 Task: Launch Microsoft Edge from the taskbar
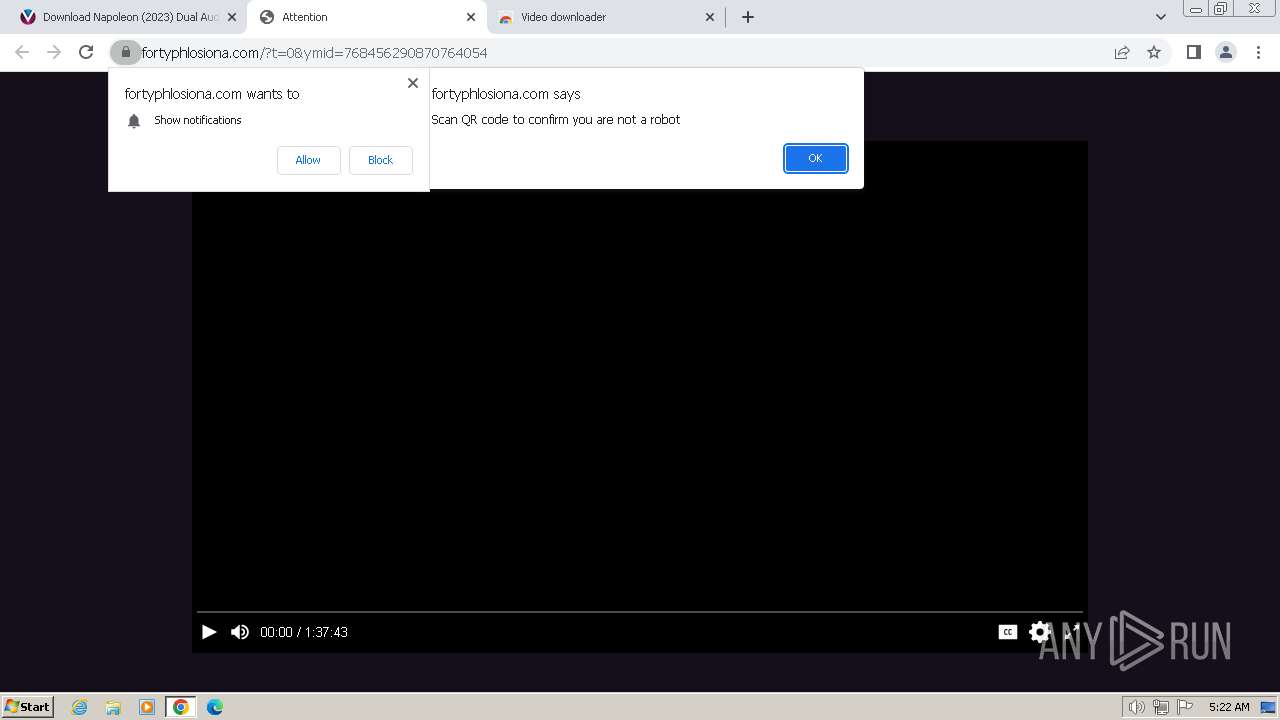(215, 707)
